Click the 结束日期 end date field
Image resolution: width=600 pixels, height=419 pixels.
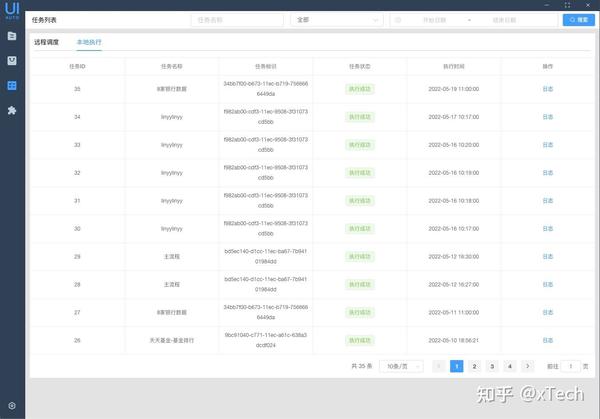pyautogui.click(x=504, y=20)
